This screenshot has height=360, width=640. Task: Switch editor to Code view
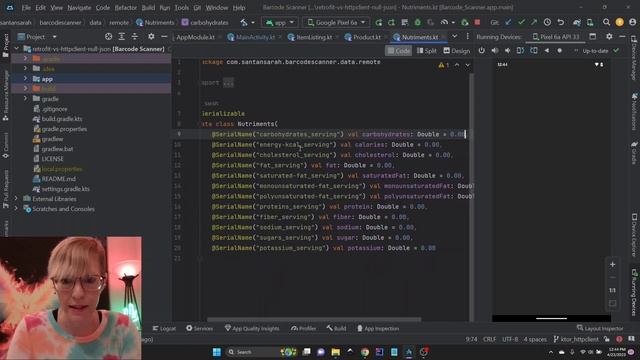click(398, 51)
